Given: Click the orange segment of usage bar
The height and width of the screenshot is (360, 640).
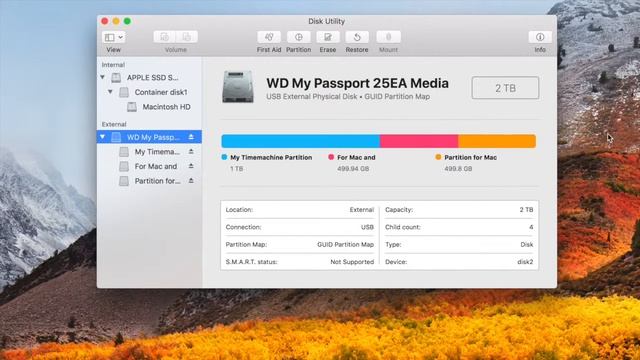Looking at the screenshot, I should pos(497,141).
